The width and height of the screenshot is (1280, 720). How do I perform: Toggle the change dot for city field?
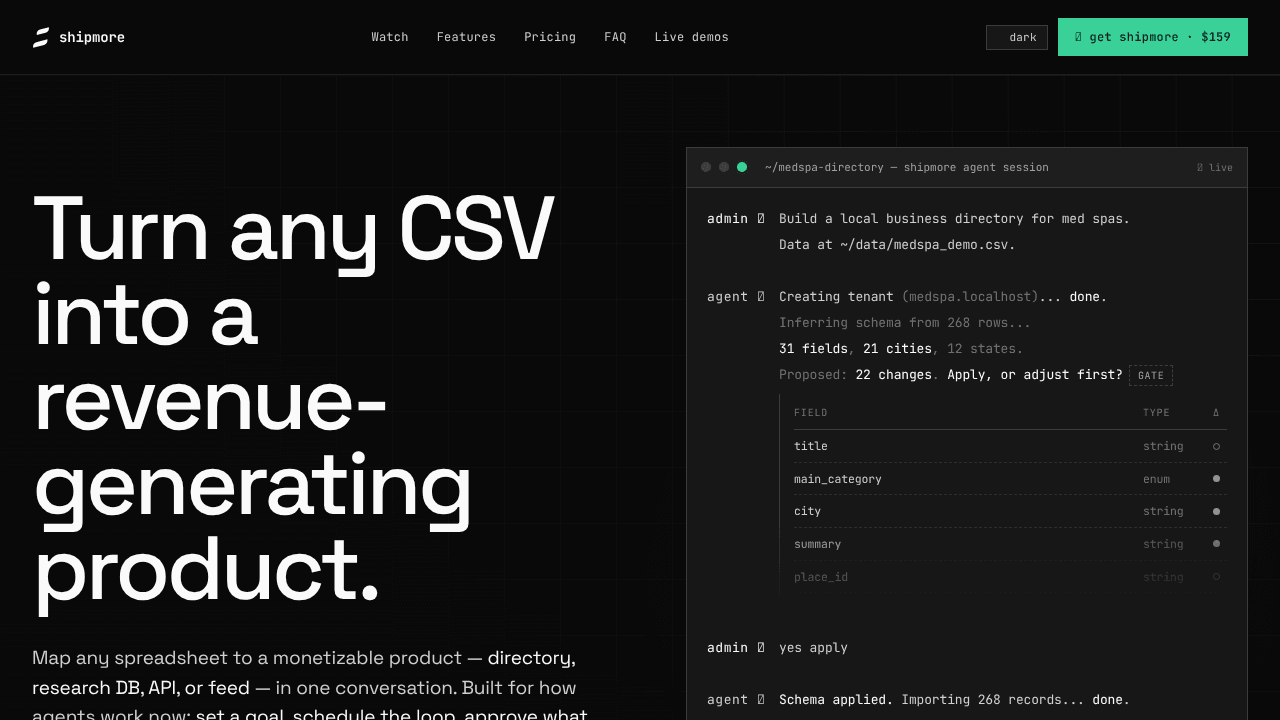[x=1216, y=511]
